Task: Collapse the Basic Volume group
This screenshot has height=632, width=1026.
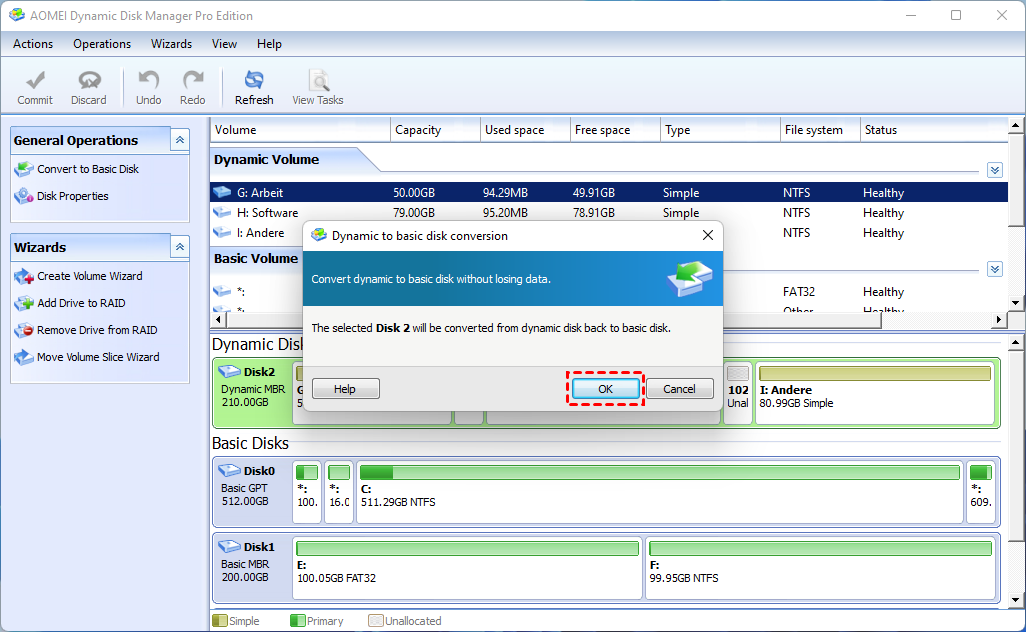Action: click(x=995, y=269)
